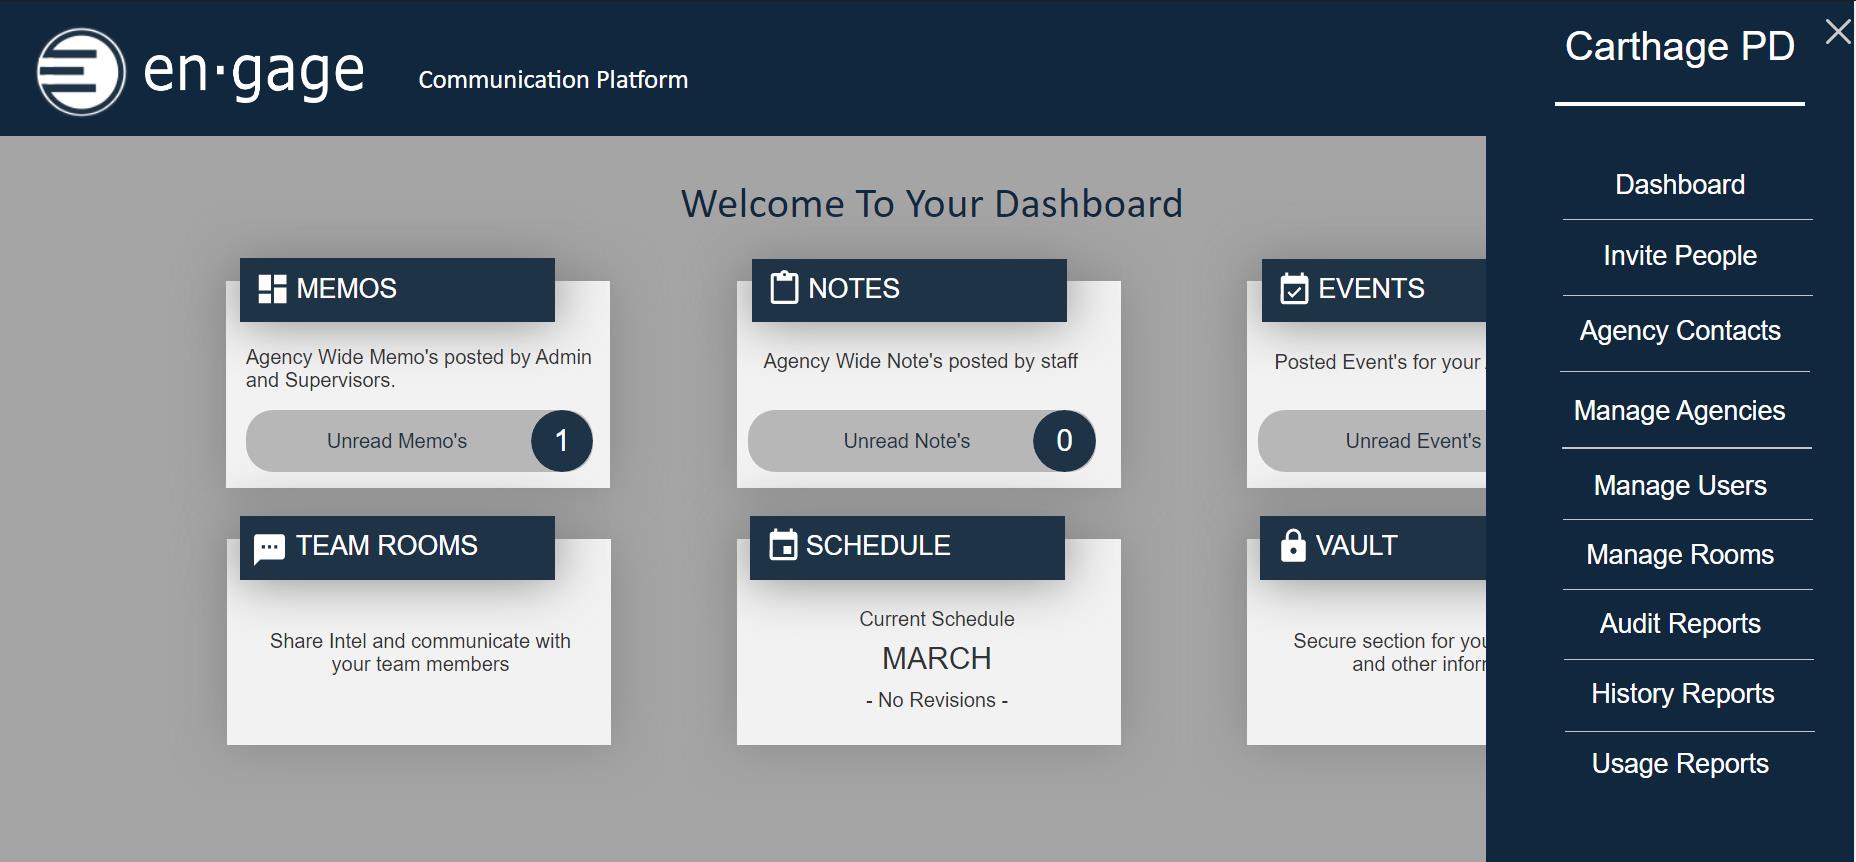
Task: Click the Memos grid icon
Action: pyautogui.click(x=272, y=289)
